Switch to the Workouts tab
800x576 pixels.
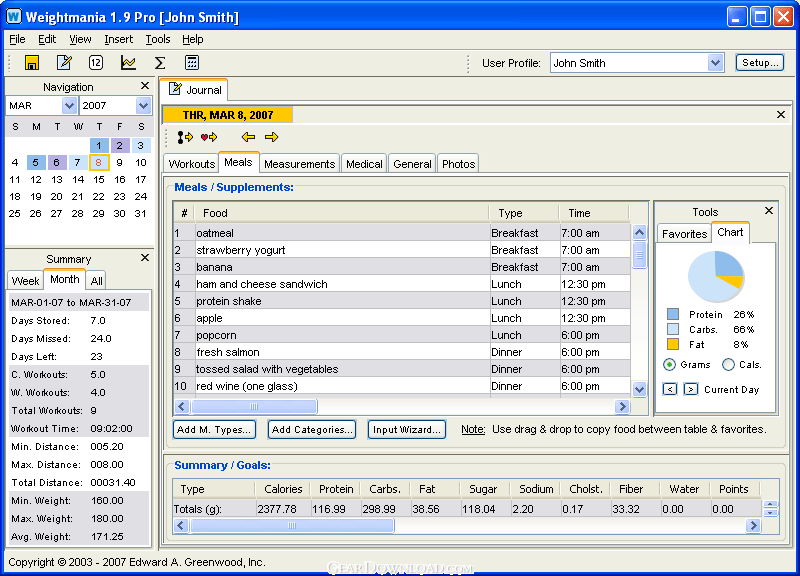point(192,164)
